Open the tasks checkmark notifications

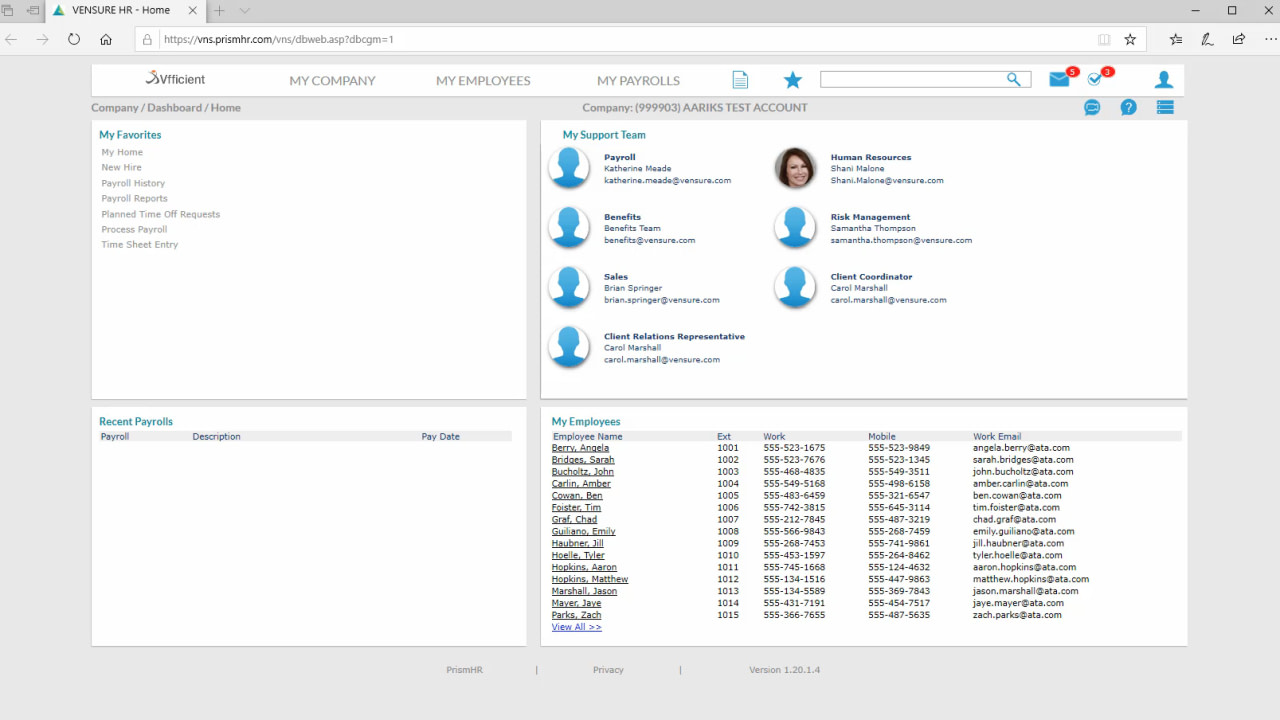coord(1095,80)
